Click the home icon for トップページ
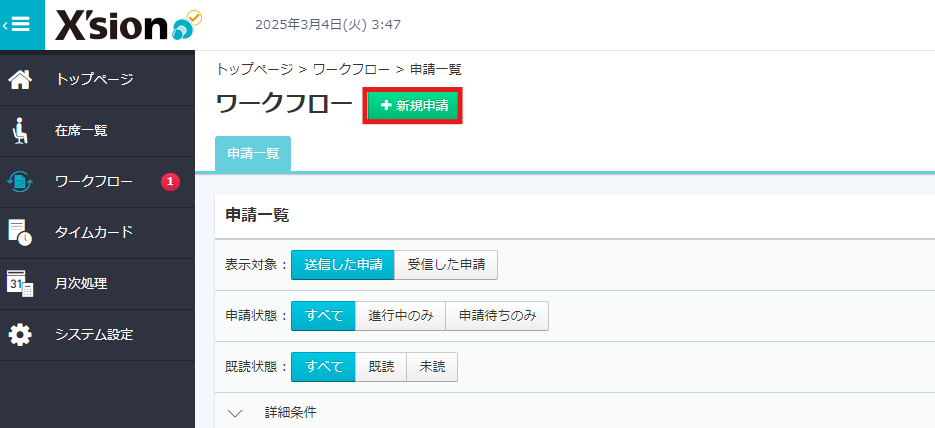The image size is (935, 428). tap(21, 79)
